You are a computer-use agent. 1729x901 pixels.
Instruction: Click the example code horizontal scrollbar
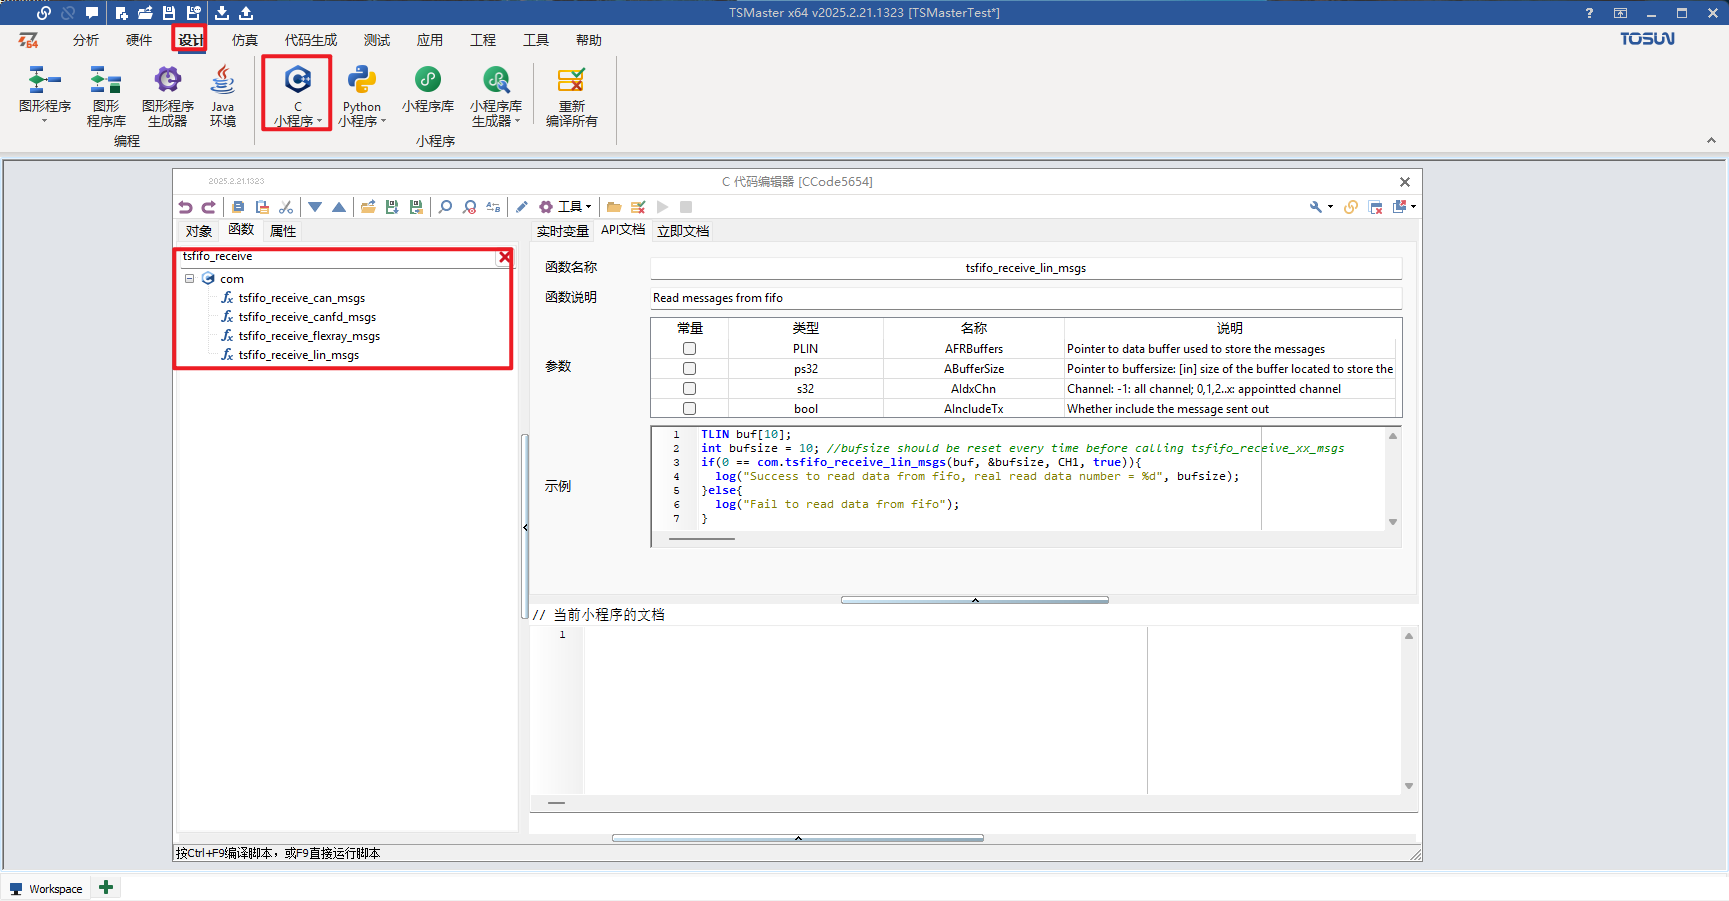click(x=701, y=539)
